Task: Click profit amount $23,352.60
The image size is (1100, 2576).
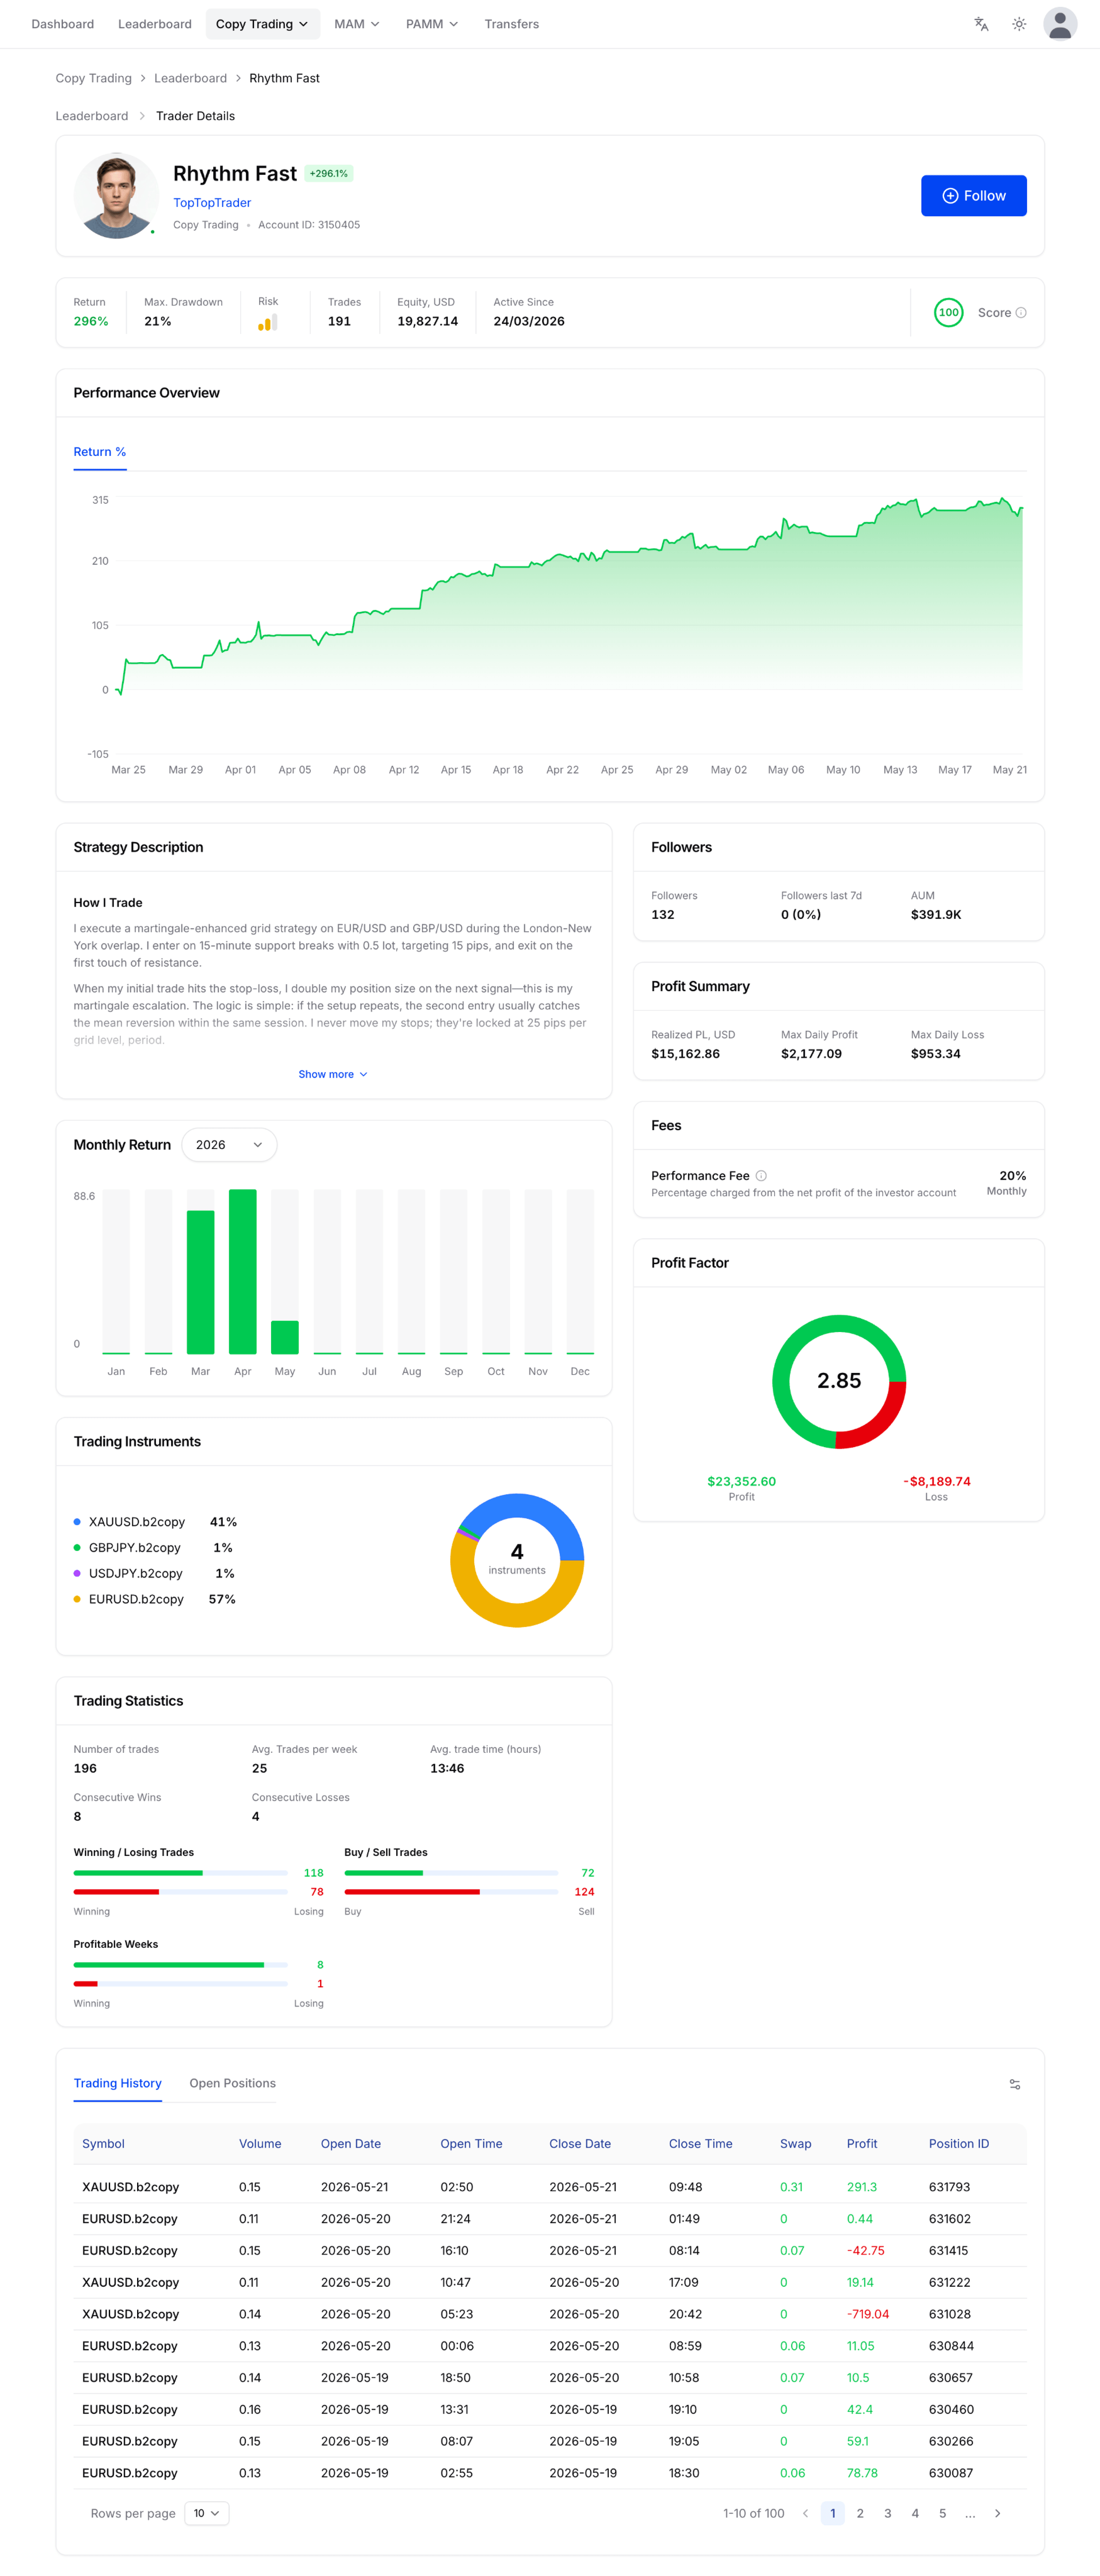Action: pos(742,1482)
